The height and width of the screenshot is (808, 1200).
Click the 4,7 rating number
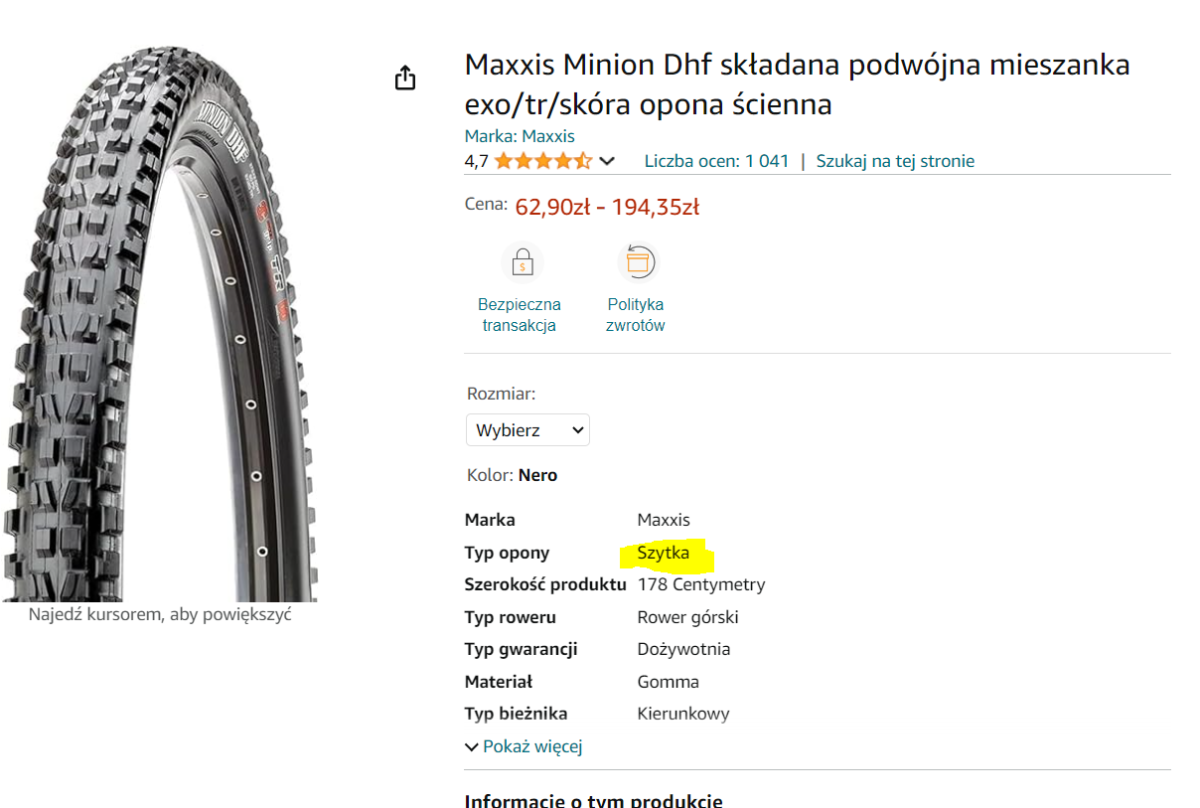coord(476,161)
